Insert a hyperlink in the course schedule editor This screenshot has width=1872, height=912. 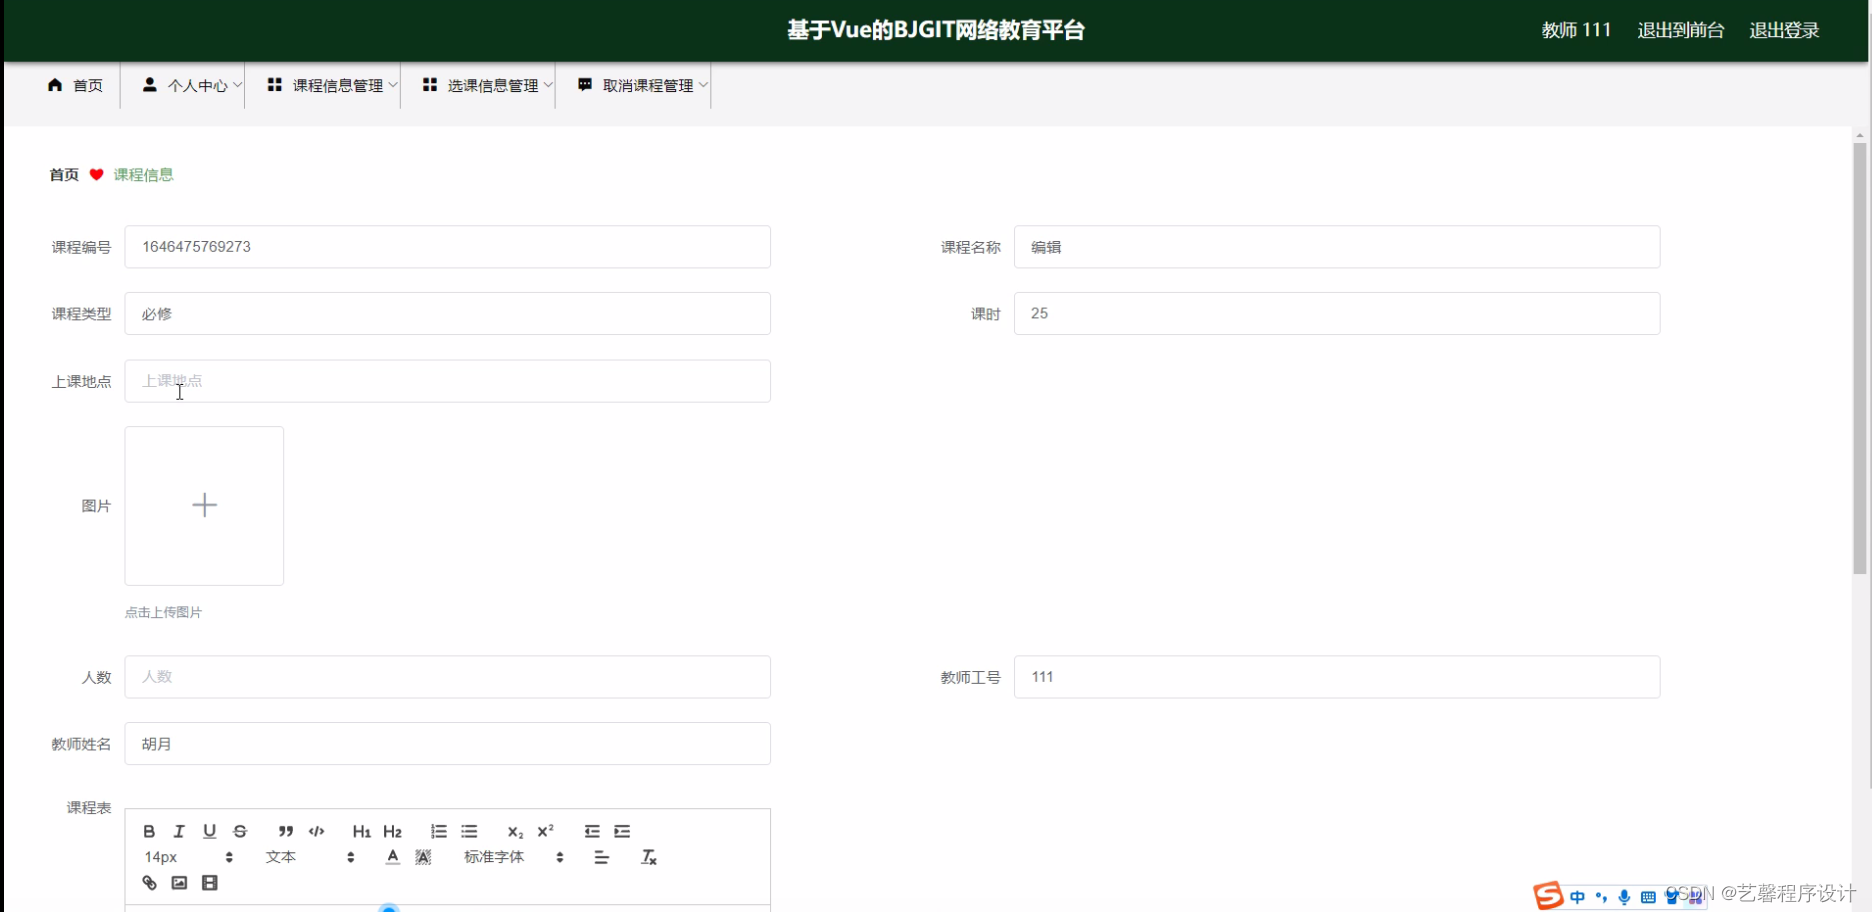pyautogui.click(x=149, y=883)
